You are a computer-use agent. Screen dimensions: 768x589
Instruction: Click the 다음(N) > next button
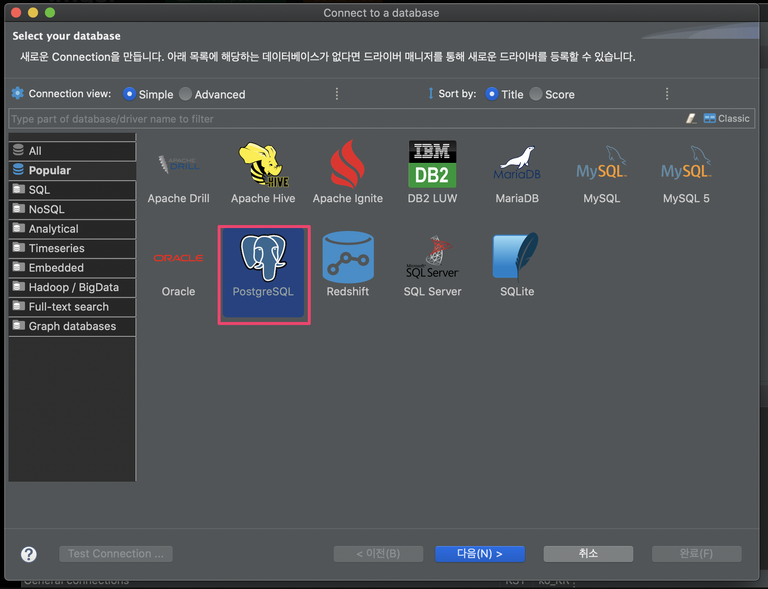click(480, 554)
